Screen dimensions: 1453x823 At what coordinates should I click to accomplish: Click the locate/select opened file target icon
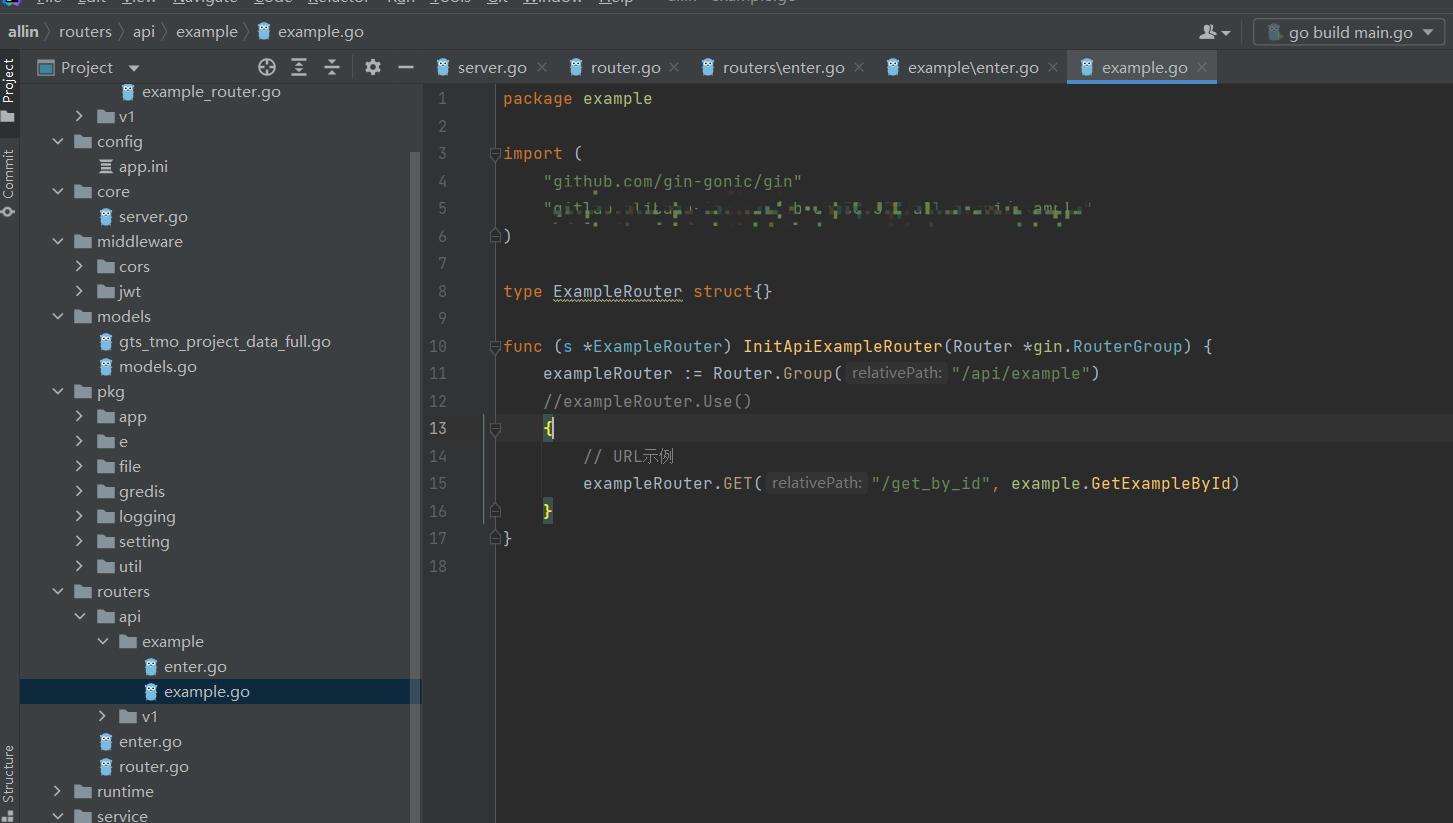point(267,67)
